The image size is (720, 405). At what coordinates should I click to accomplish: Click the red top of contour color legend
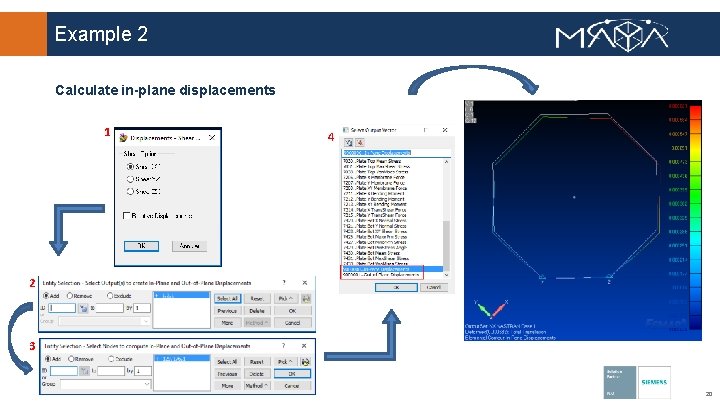(x=696, y=112)
